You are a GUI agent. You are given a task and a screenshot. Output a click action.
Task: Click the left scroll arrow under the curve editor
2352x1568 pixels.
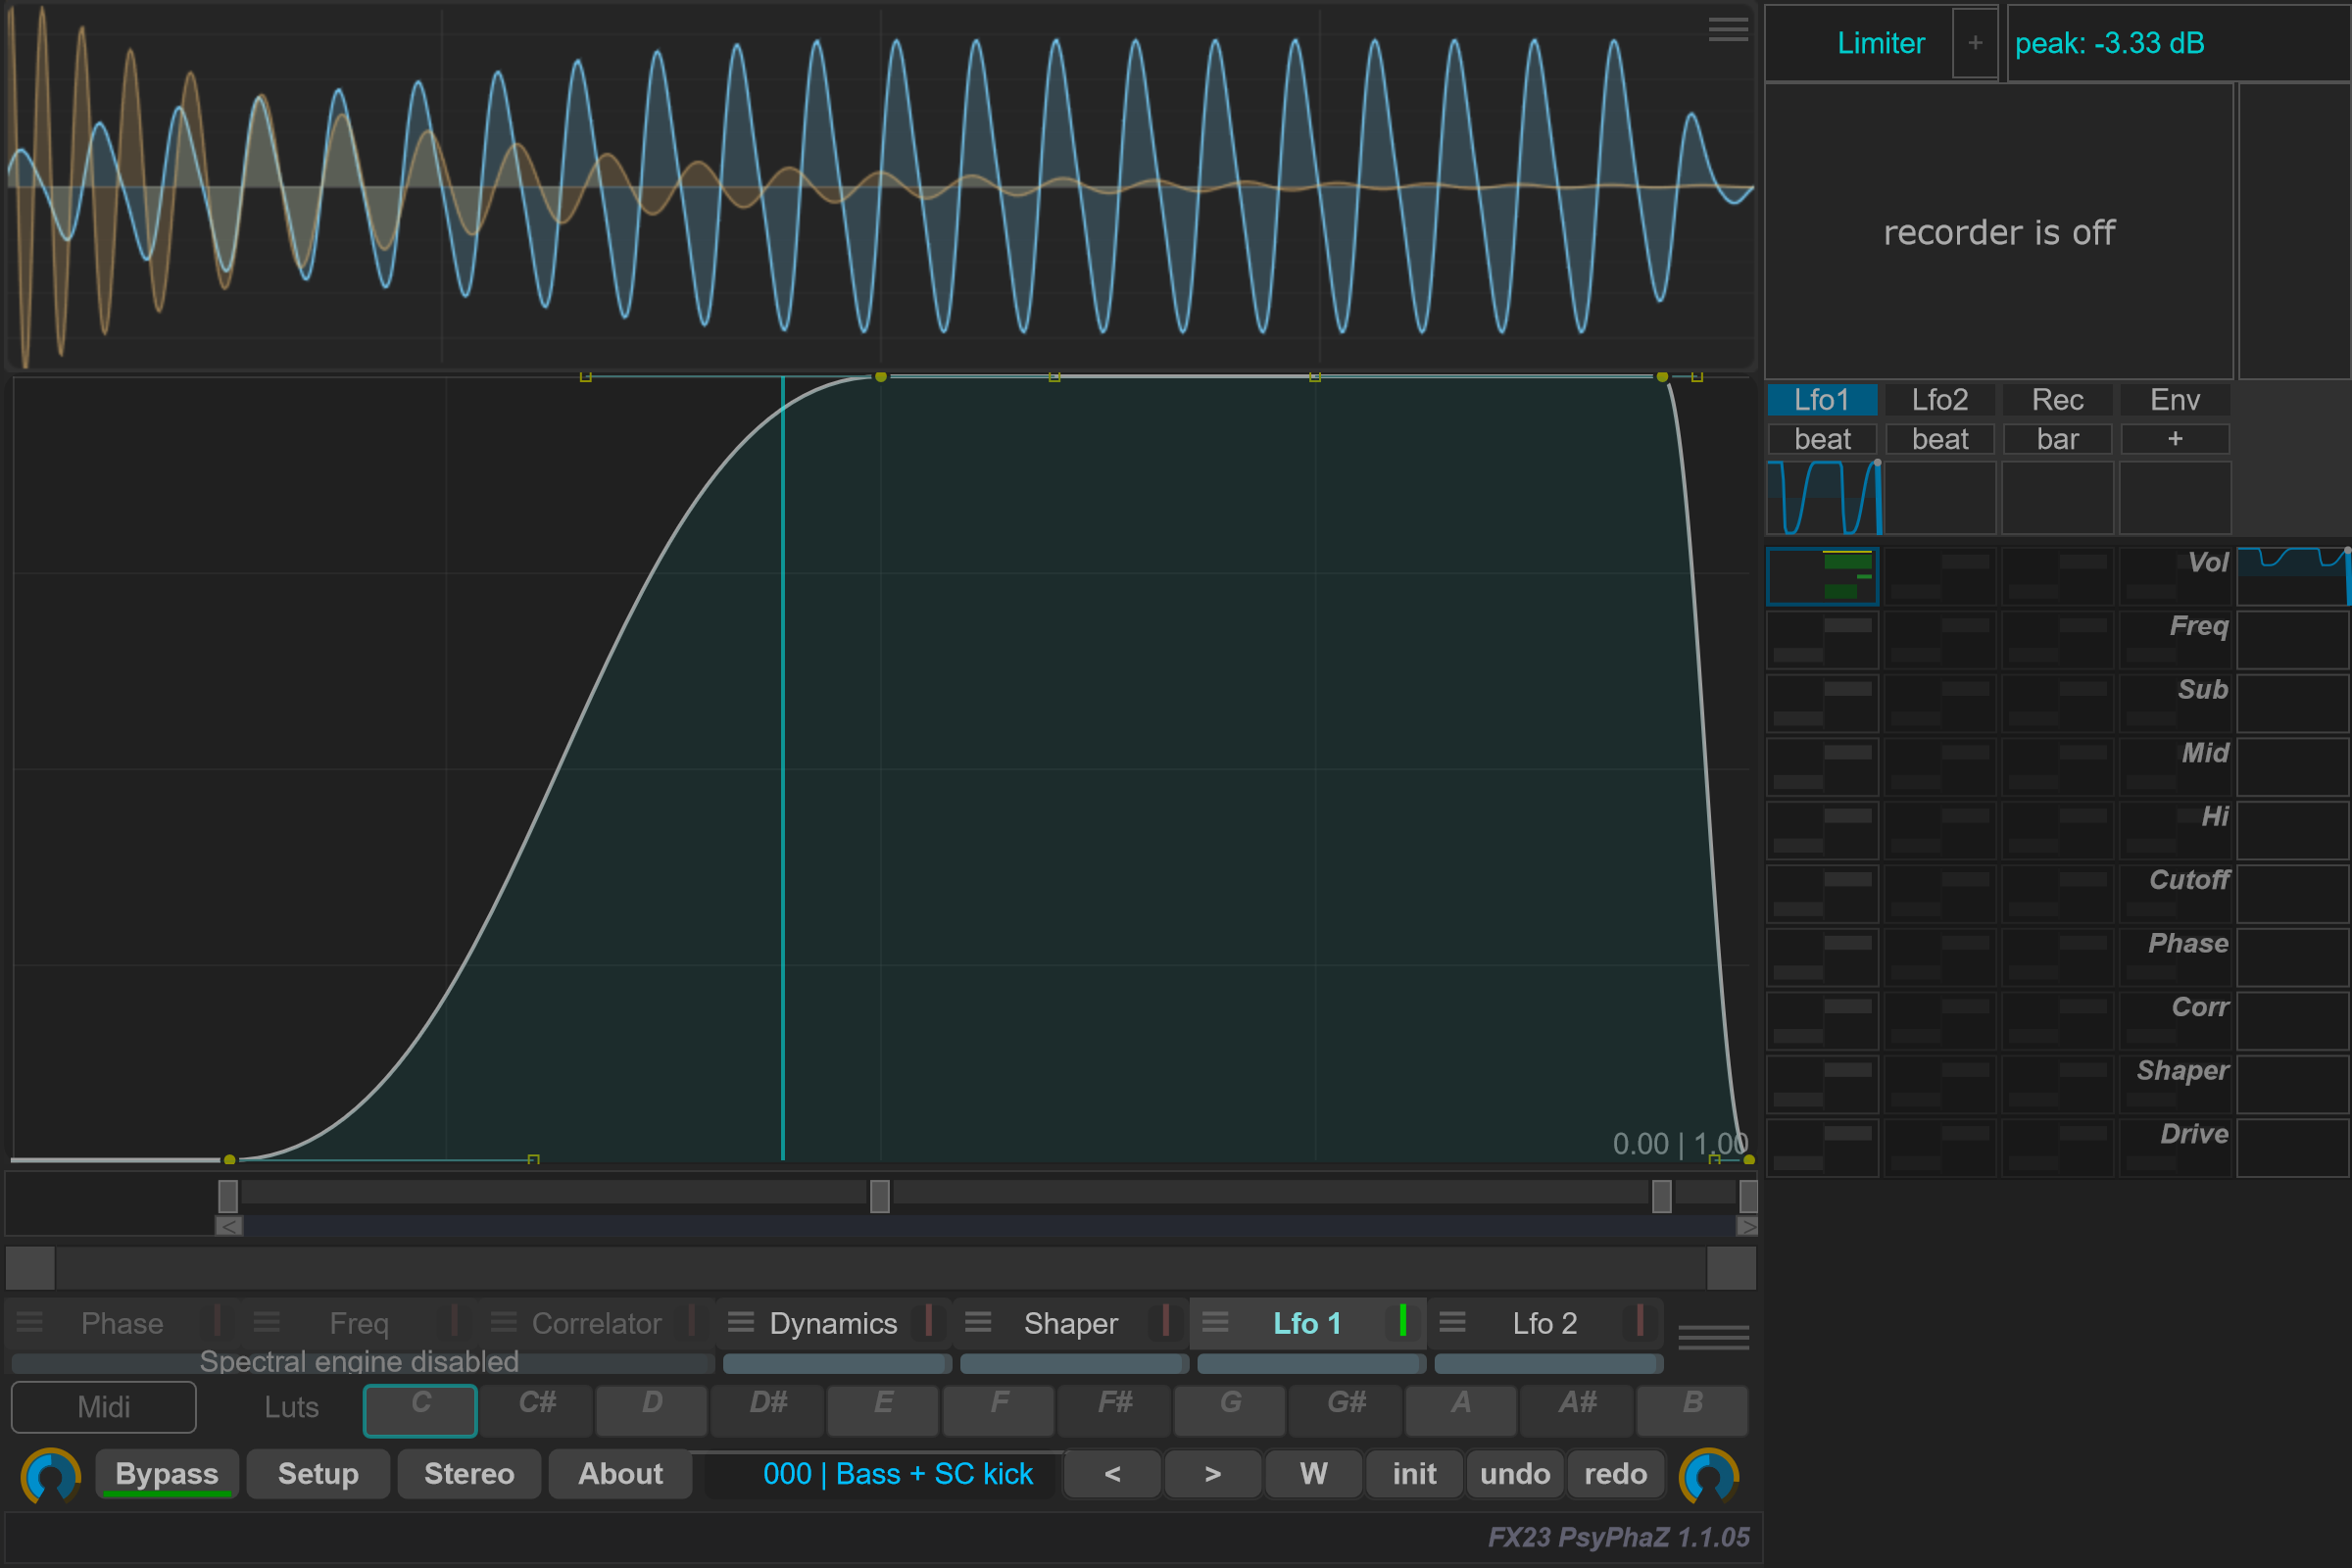[229, 1226]
